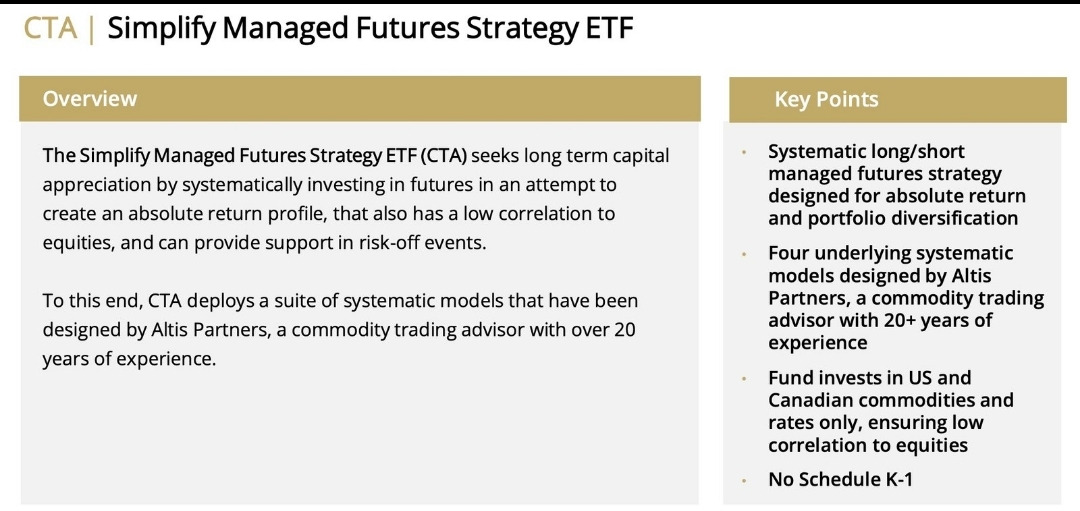Select the 'Four underlying systematic models' key point

click(x=906, y=298)
